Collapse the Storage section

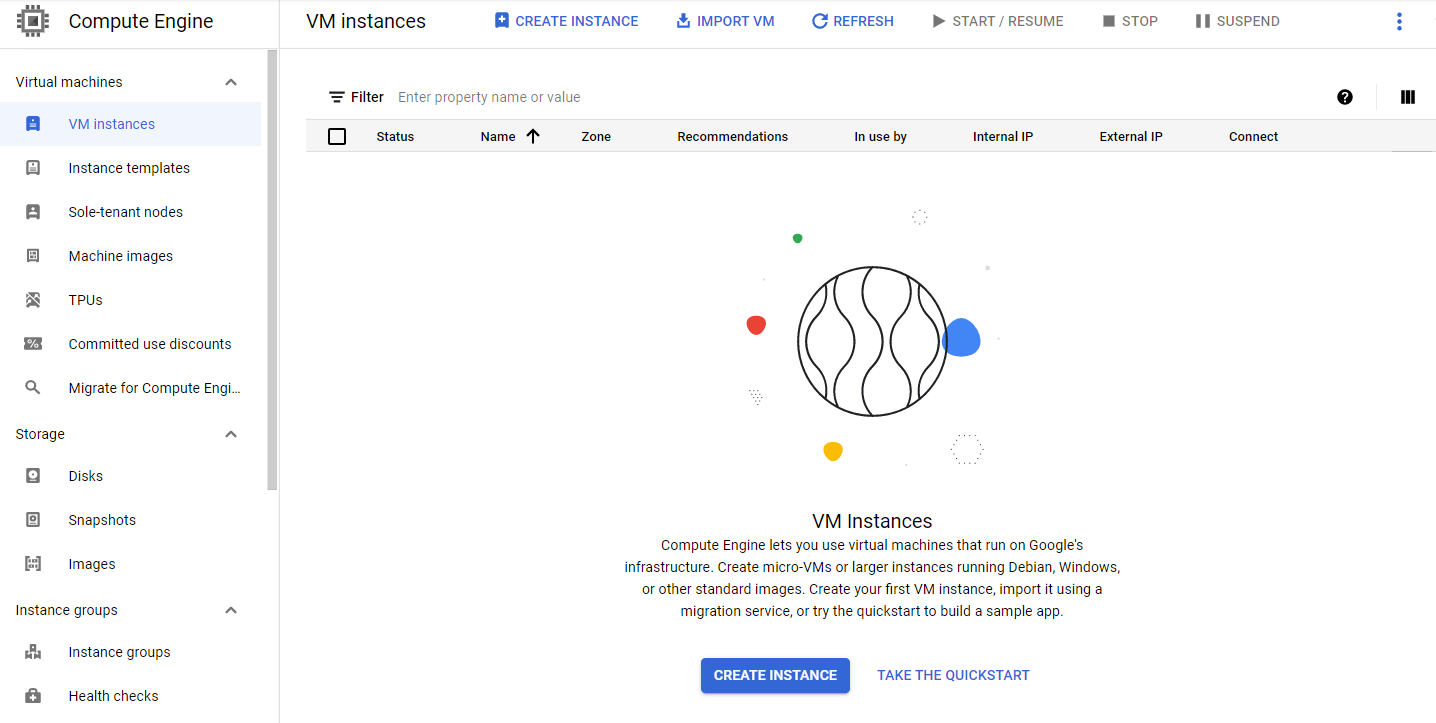pos(231,434)
